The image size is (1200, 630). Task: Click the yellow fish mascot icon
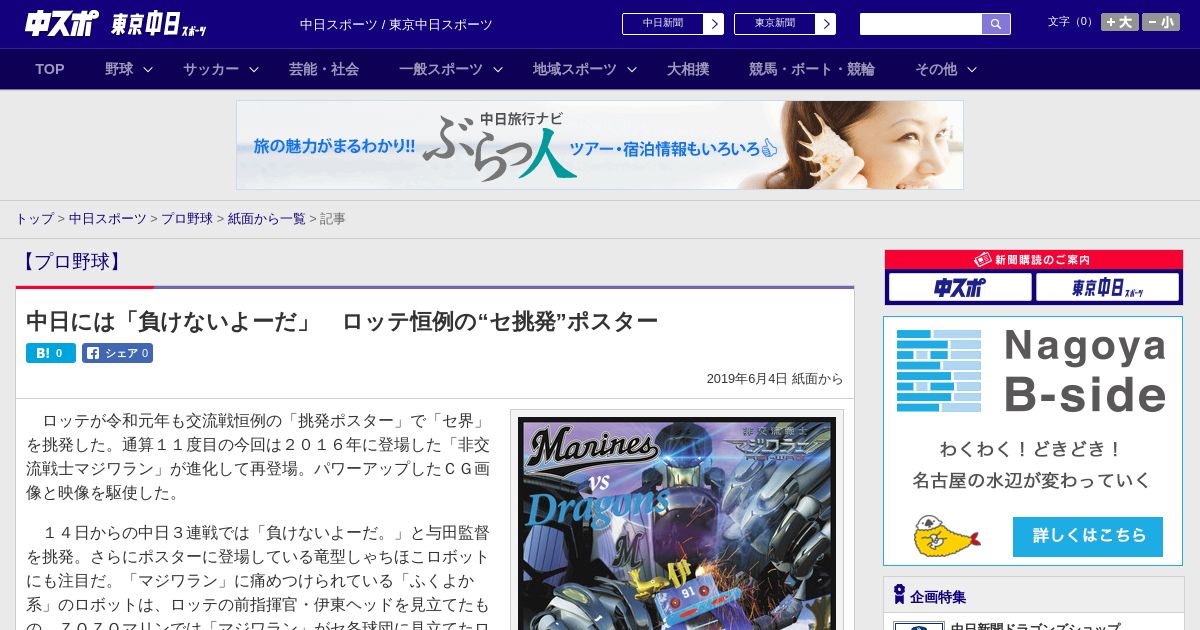click(x=946, y=537)
